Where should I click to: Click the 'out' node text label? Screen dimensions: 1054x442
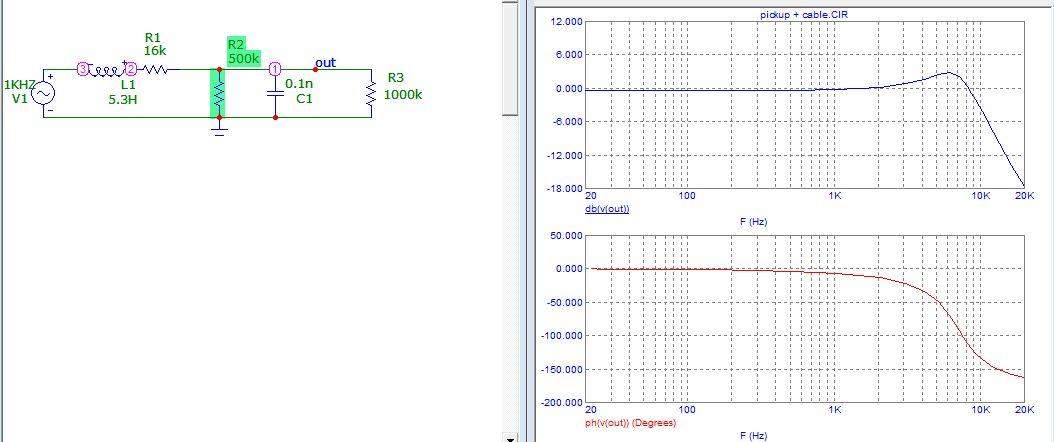coord(326,62)
